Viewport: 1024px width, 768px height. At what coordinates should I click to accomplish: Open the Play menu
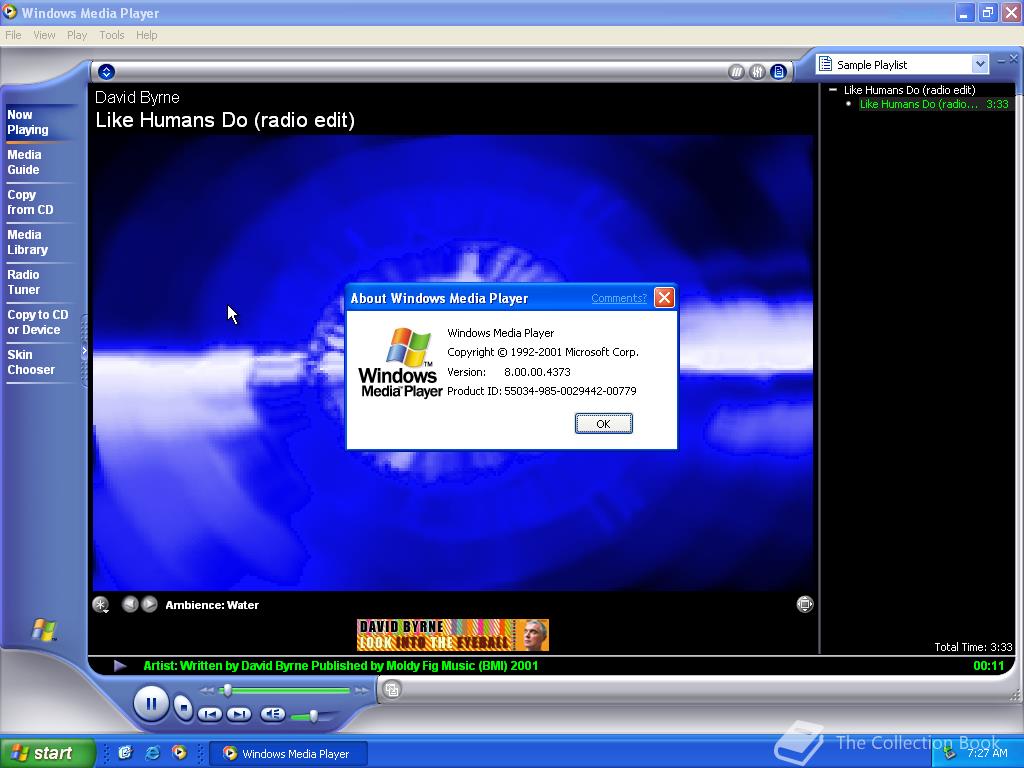point(76,35)
